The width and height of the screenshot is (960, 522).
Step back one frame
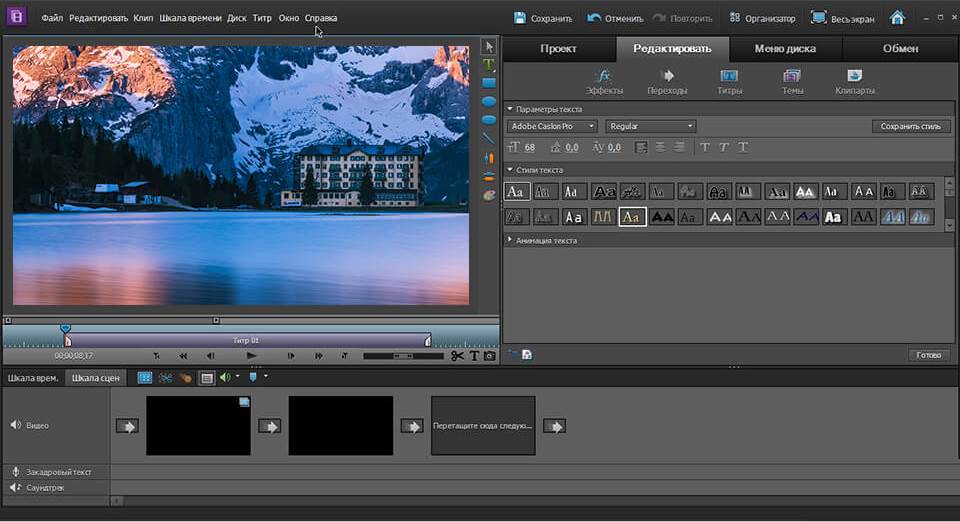(x=210, y=356)
